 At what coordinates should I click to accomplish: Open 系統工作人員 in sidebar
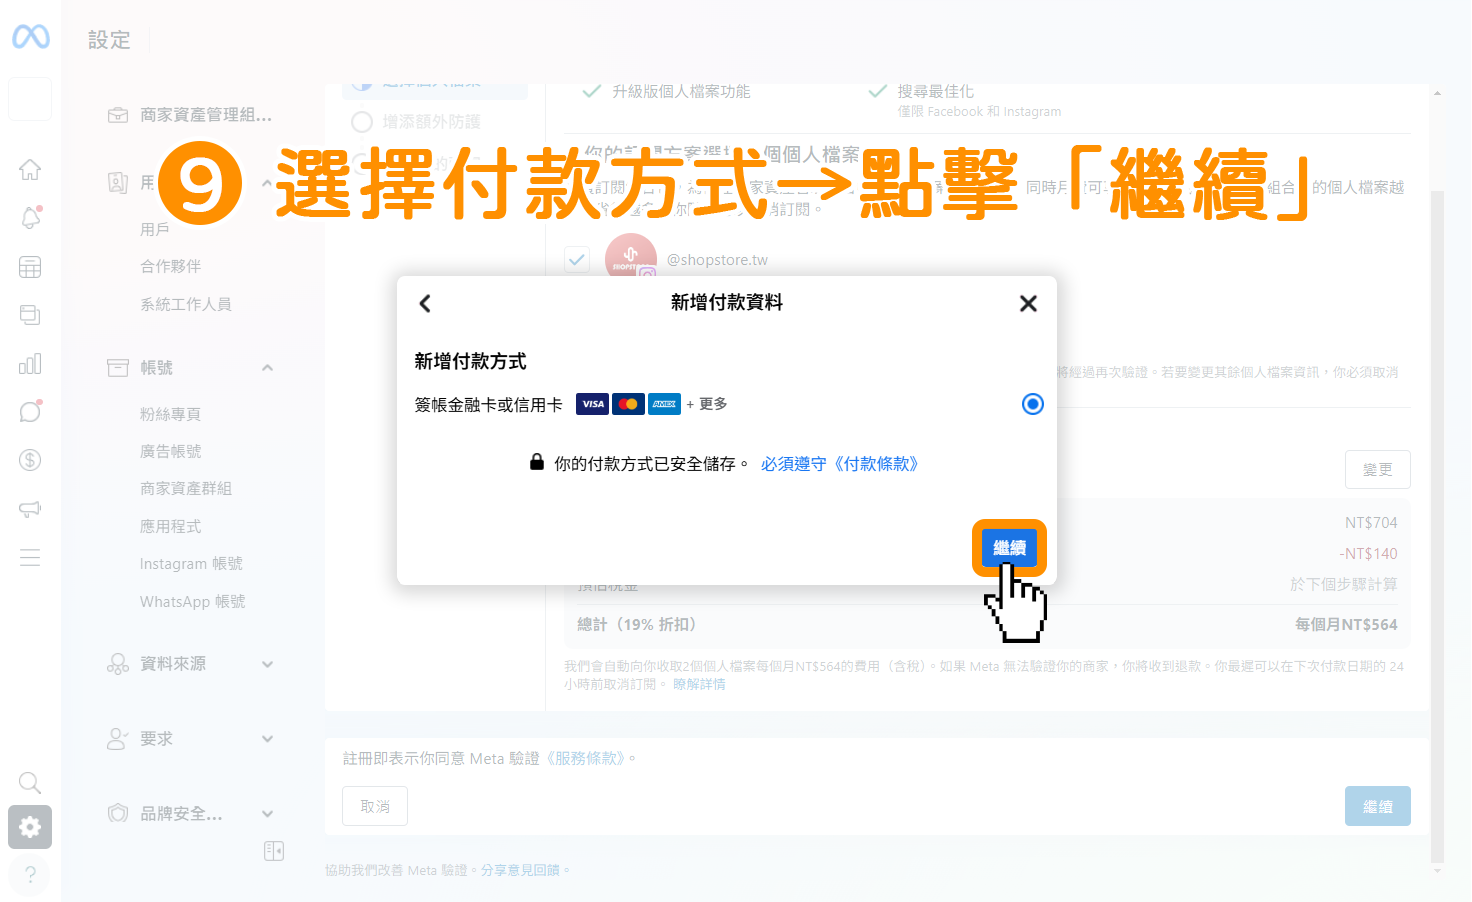(186, 304)
